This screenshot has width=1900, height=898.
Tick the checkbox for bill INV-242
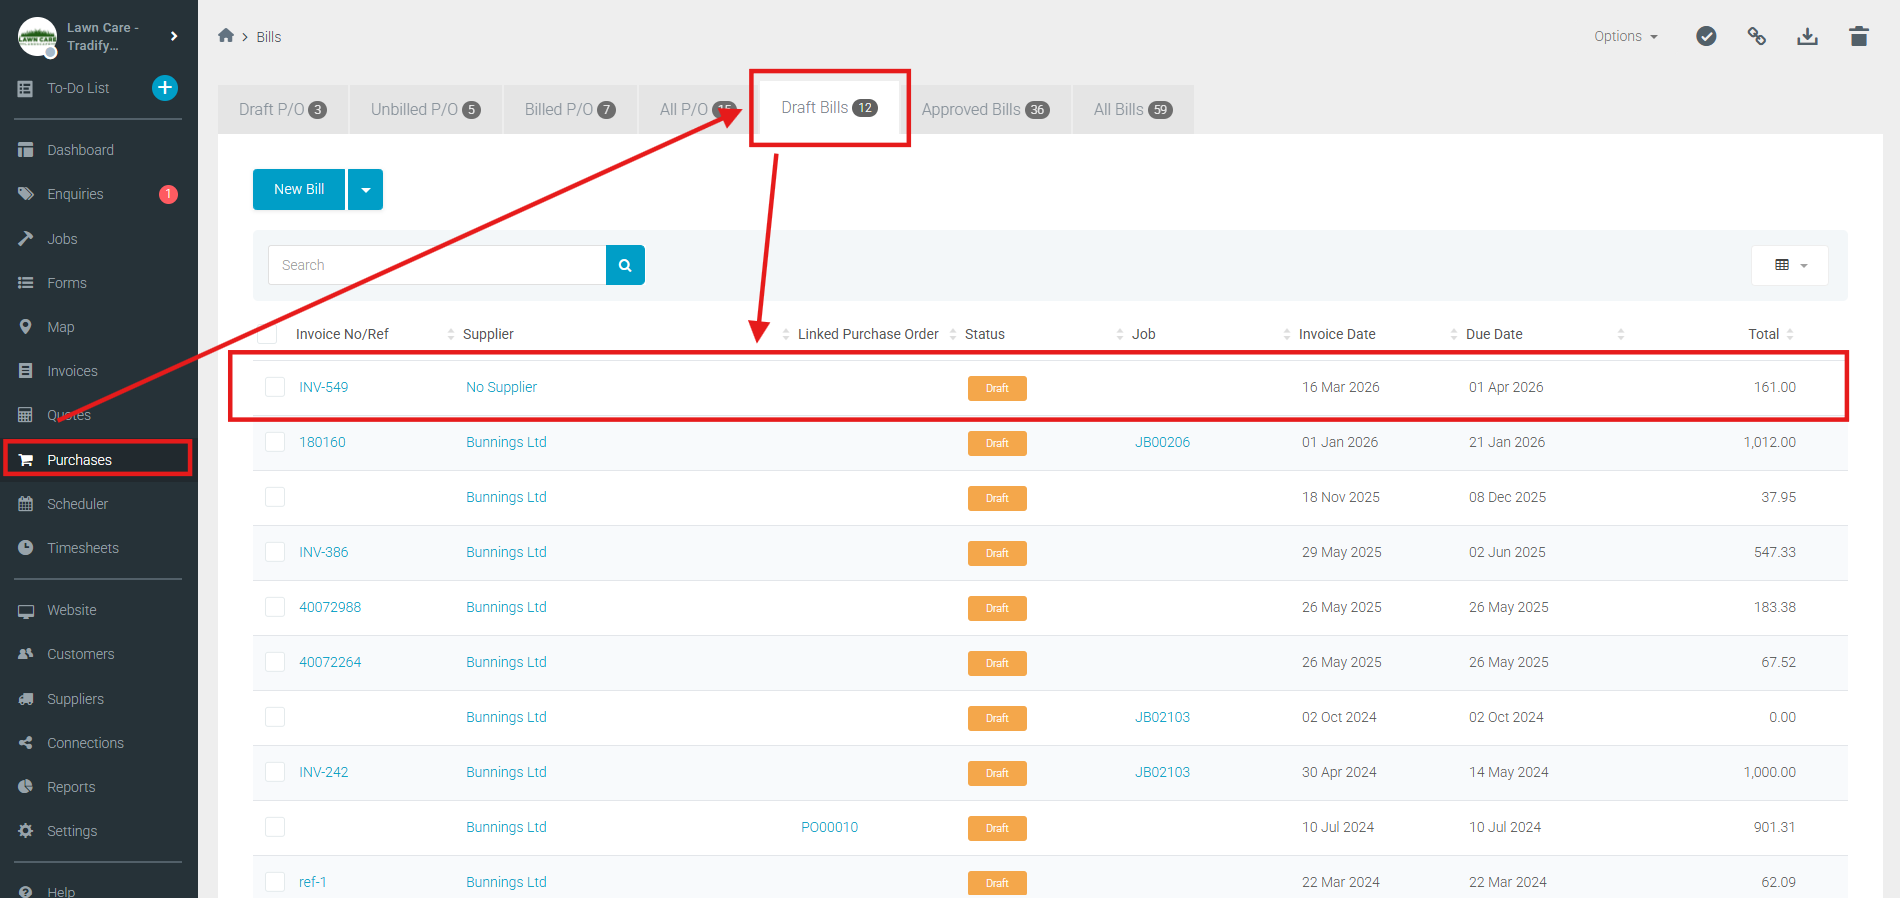275,772
